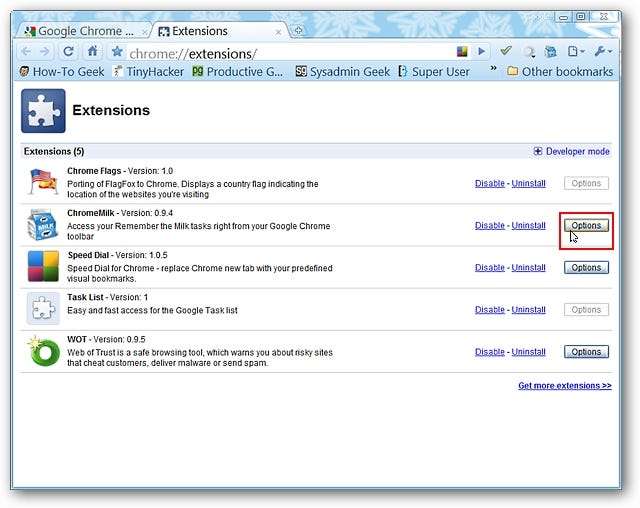Uninstall the WOT extension
640x508 pixels.
(x=529, y=352)
